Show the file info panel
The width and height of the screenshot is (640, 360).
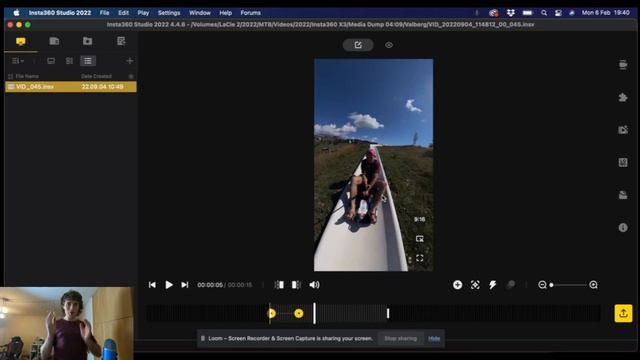(623, 228)
